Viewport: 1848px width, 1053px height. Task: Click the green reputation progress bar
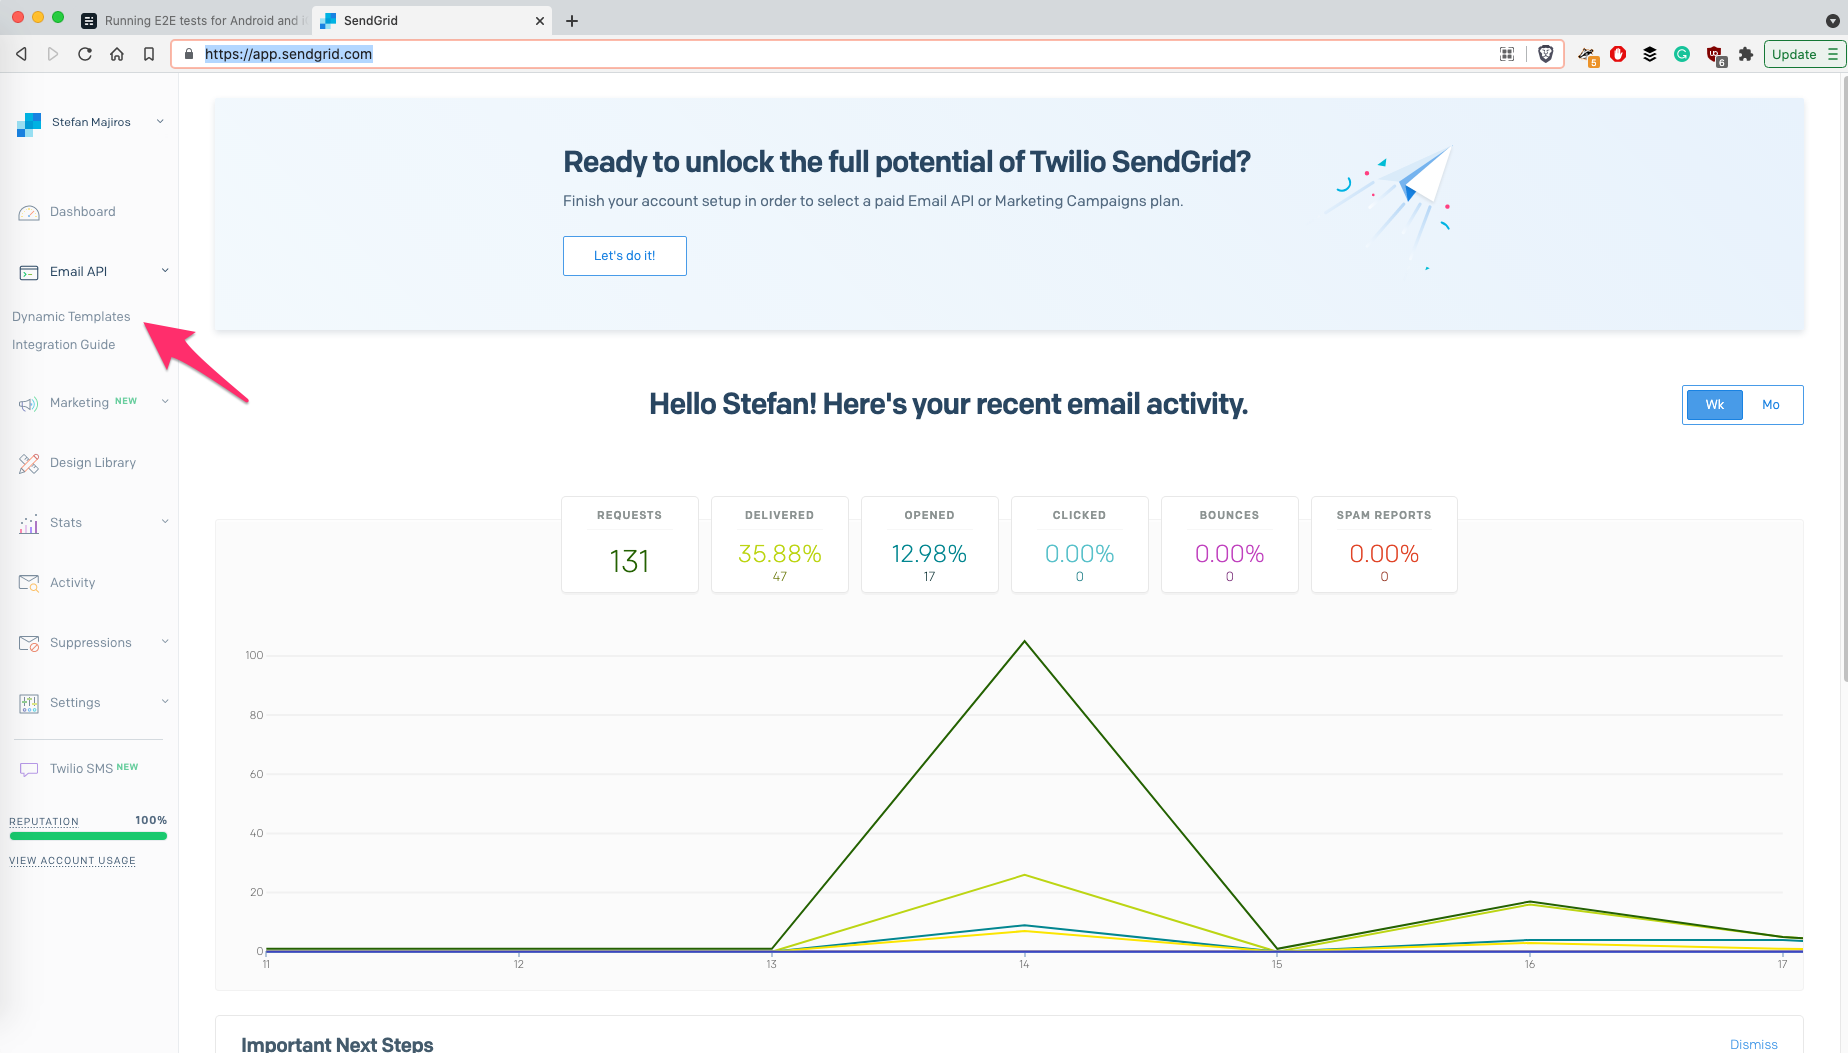88,836
